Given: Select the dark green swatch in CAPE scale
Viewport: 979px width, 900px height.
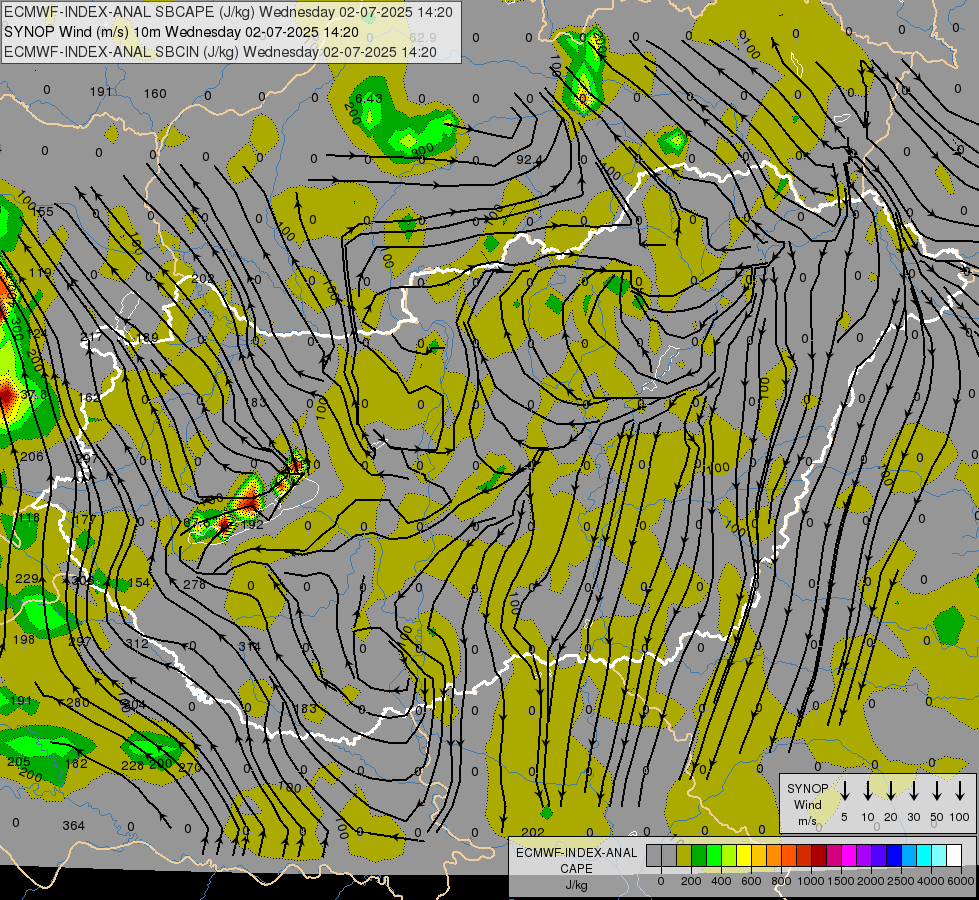Looking at the screenshot, I should point(699,855).
